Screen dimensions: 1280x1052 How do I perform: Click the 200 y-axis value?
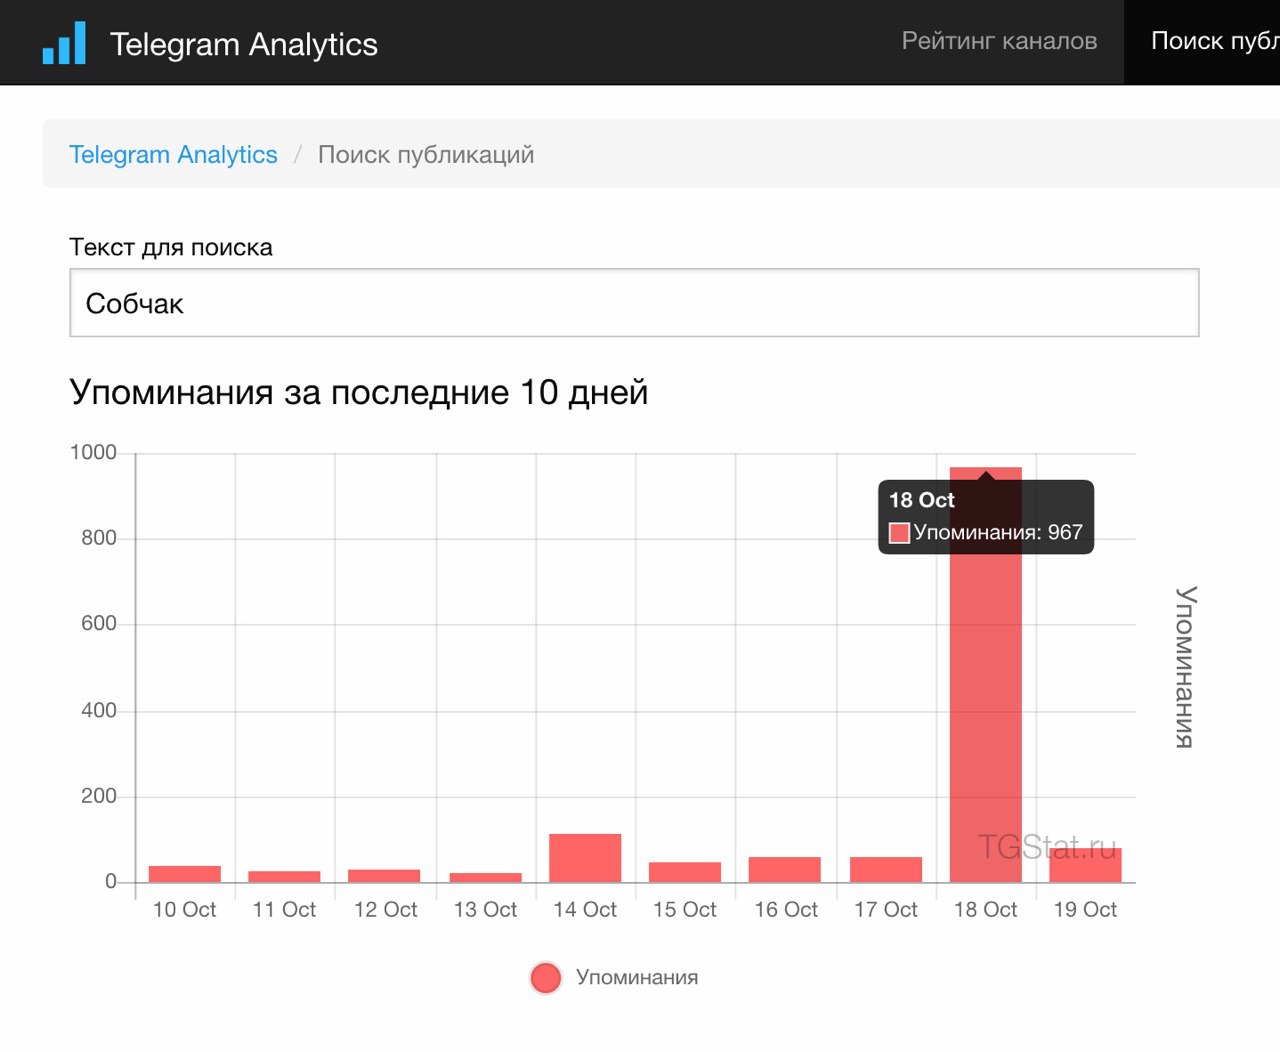99,796
